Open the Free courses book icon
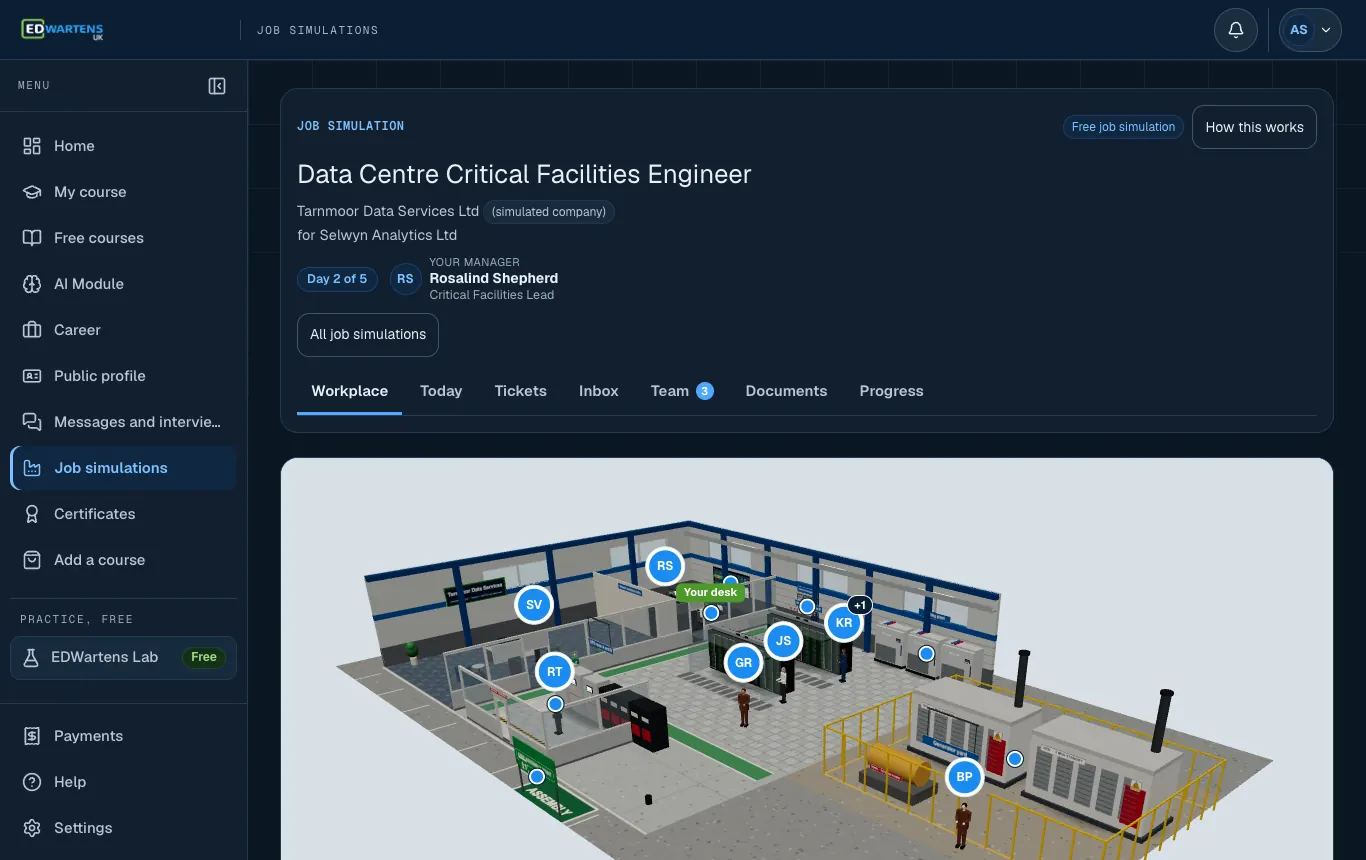The height and width of the screenshot is (860, 1366). (x=32, y=238)
